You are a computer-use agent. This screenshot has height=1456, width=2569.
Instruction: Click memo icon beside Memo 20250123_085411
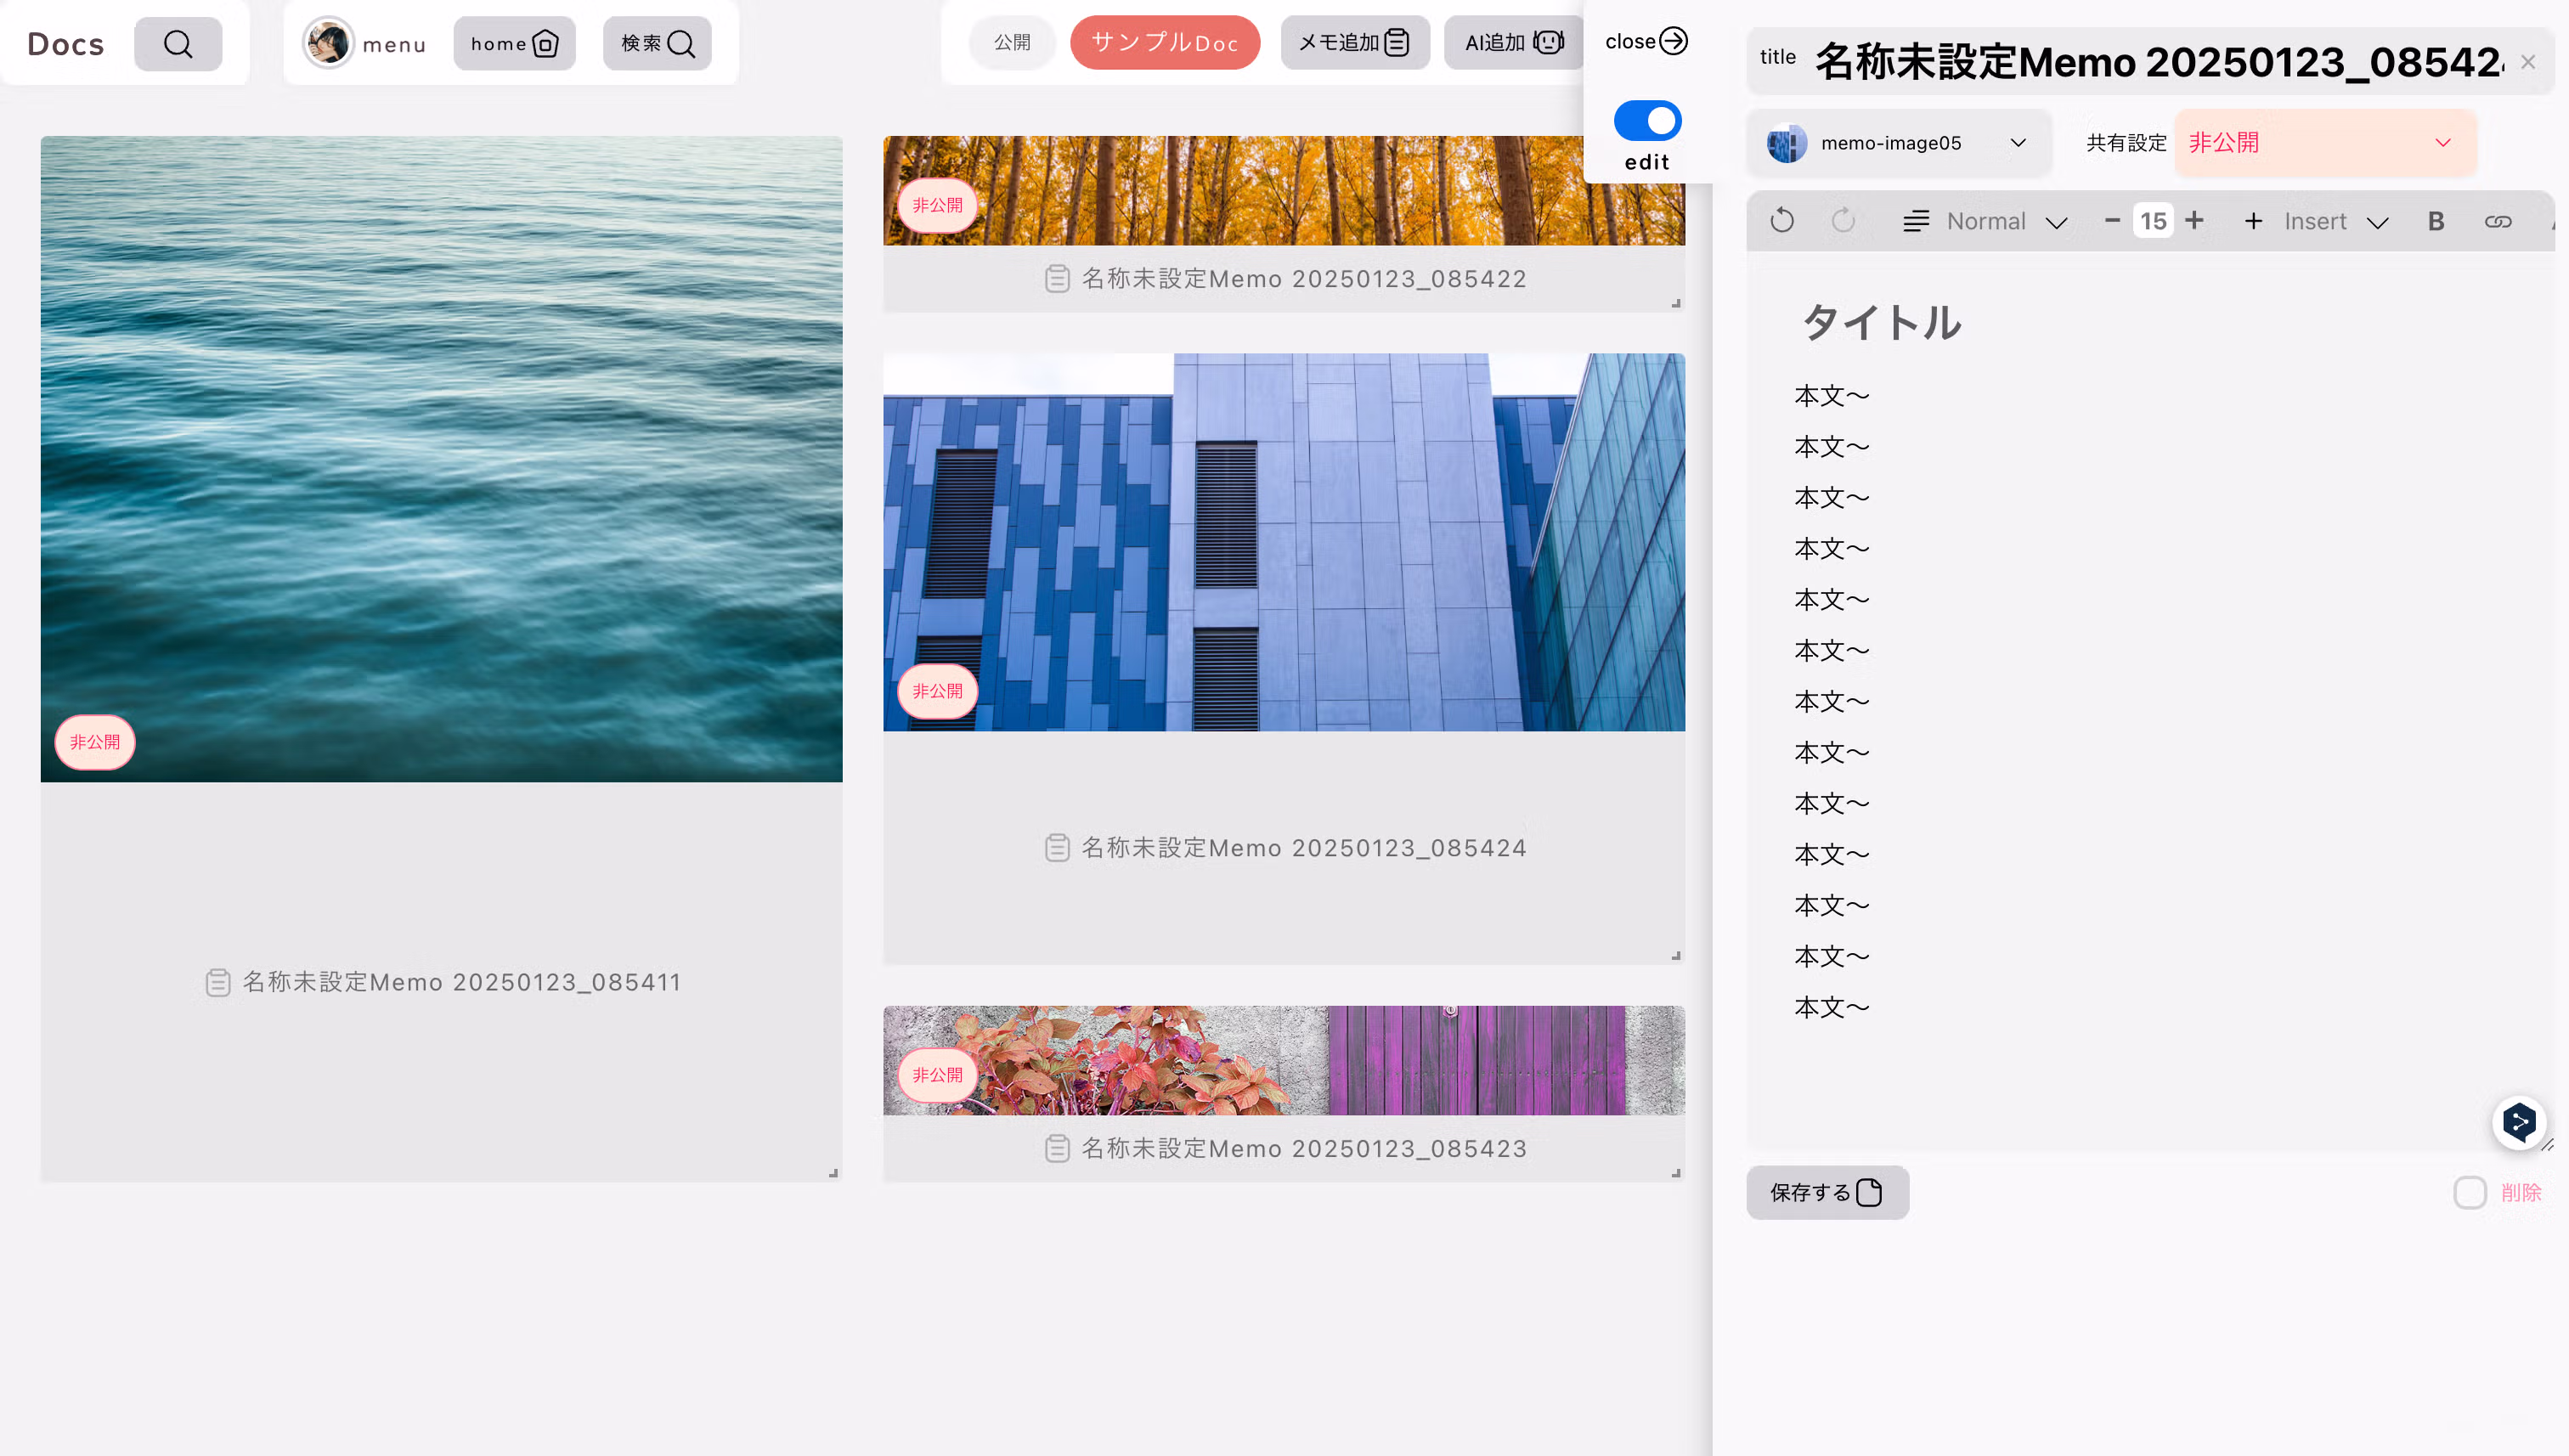218,983
